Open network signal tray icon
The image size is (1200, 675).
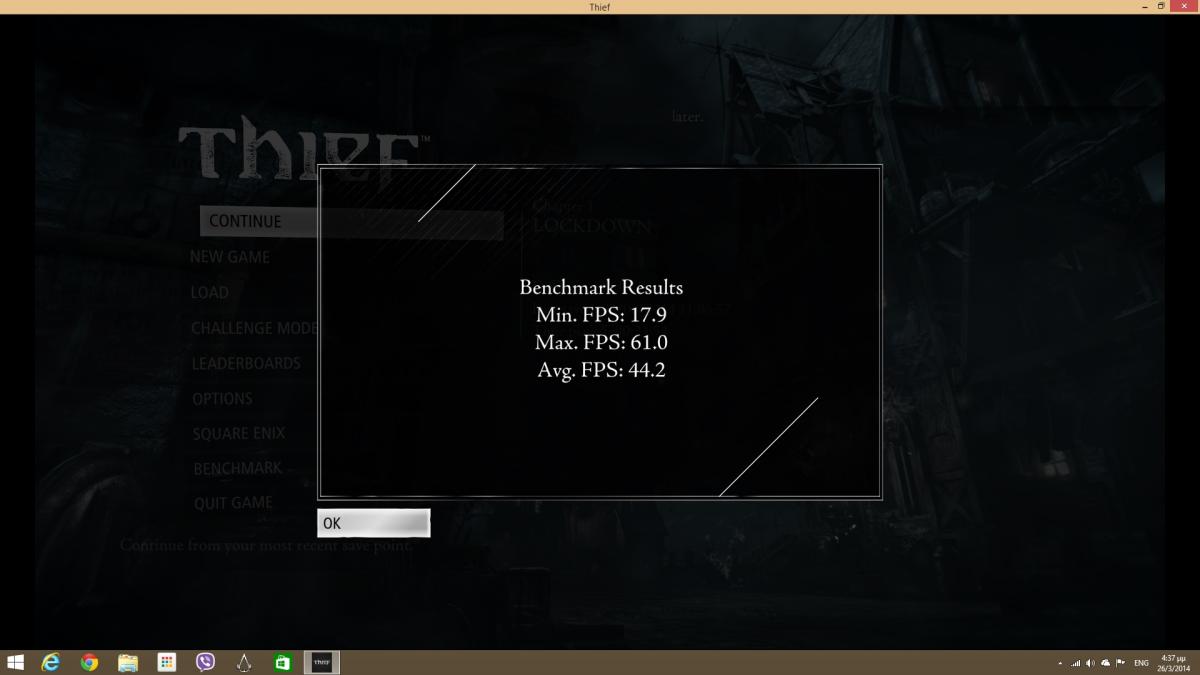[x=1075, y=663]
